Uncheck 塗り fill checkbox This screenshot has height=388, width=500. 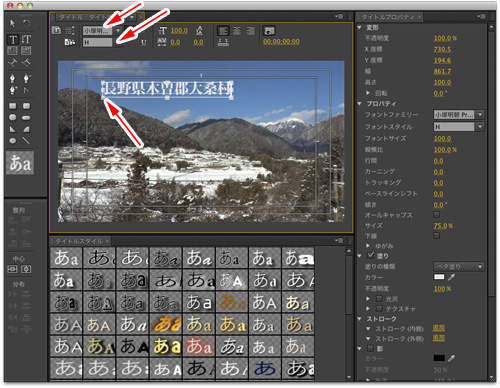pyautogui.click(x=370, y=256)
